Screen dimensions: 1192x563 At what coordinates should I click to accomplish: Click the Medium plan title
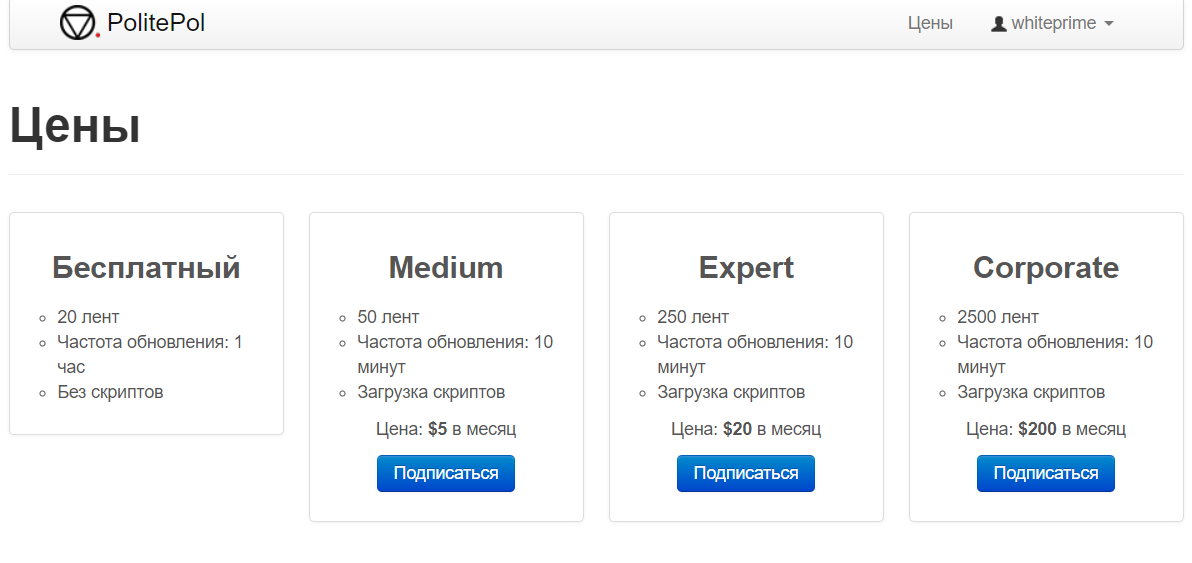446,268
